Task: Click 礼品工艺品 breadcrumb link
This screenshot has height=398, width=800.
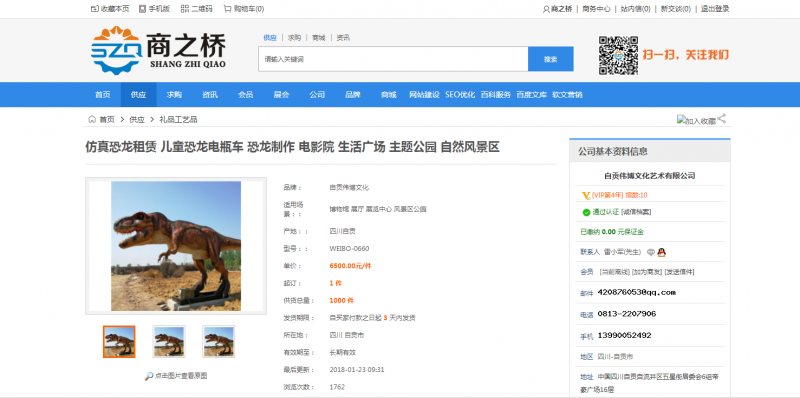Action: coord(179,119)
